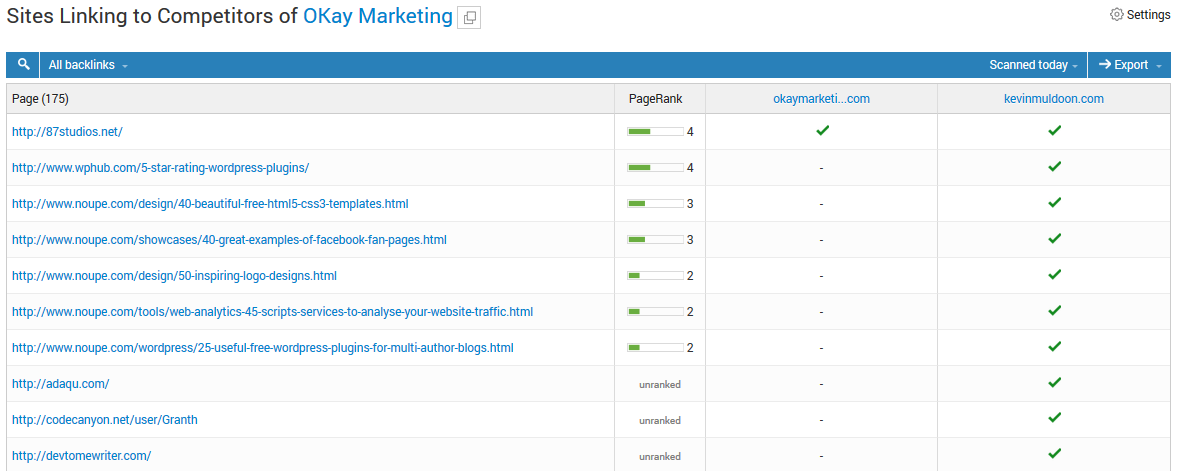Open noupe 50-inspiring-logo-designs link
Viewport: 1179px width, 471px height.
click(x=174, y=276)
